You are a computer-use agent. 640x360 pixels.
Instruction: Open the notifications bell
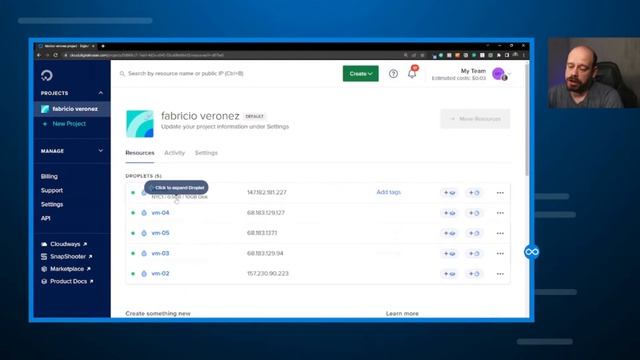(412, 73)
